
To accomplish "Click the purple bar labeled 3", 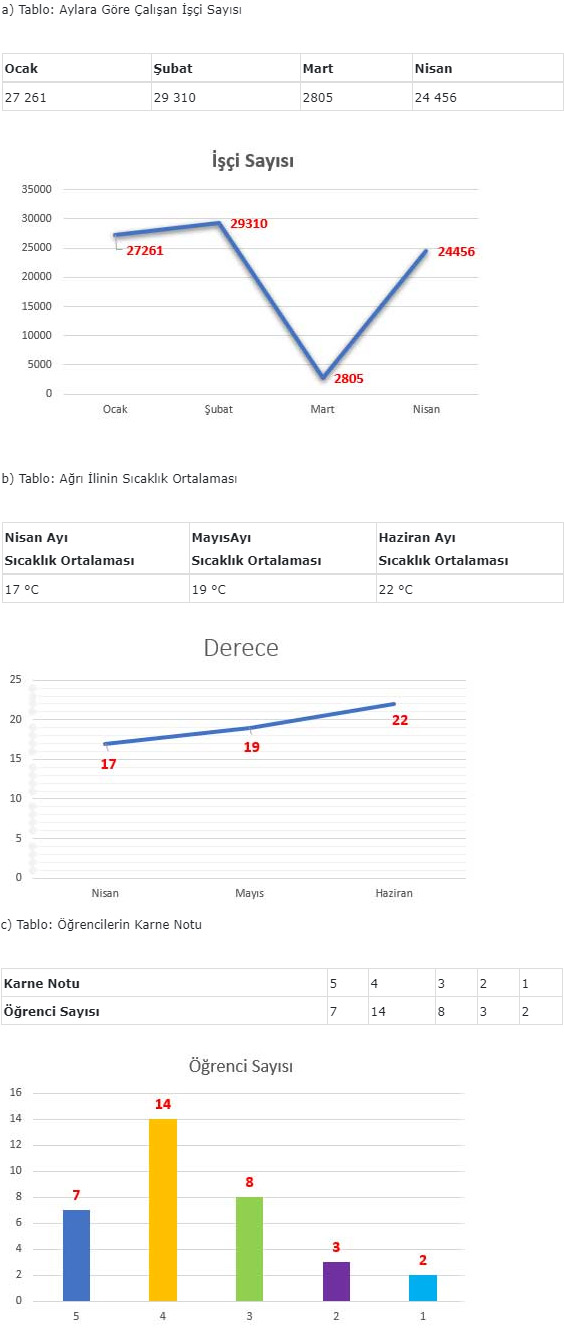I will pos(336,1281).
